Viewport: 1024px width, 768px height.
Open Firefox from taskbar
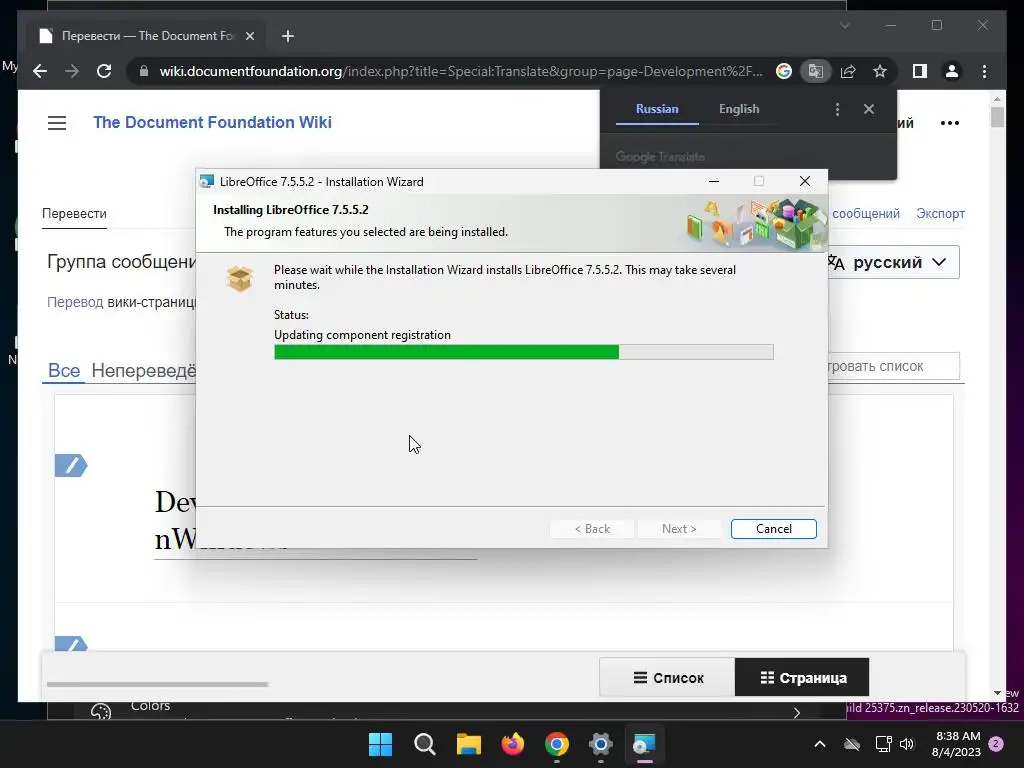coord(513,744)
